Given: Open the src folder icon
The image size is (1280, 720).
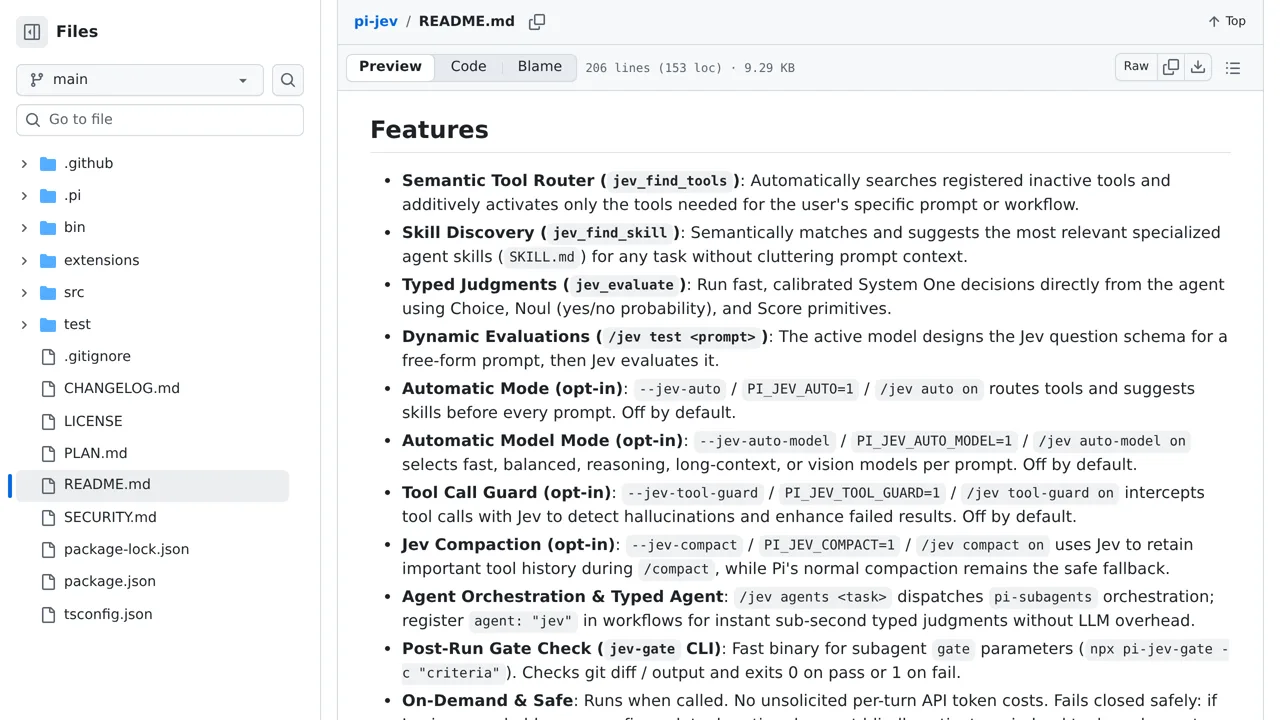Looking at the screenshot, I should [x=48, y=292].
